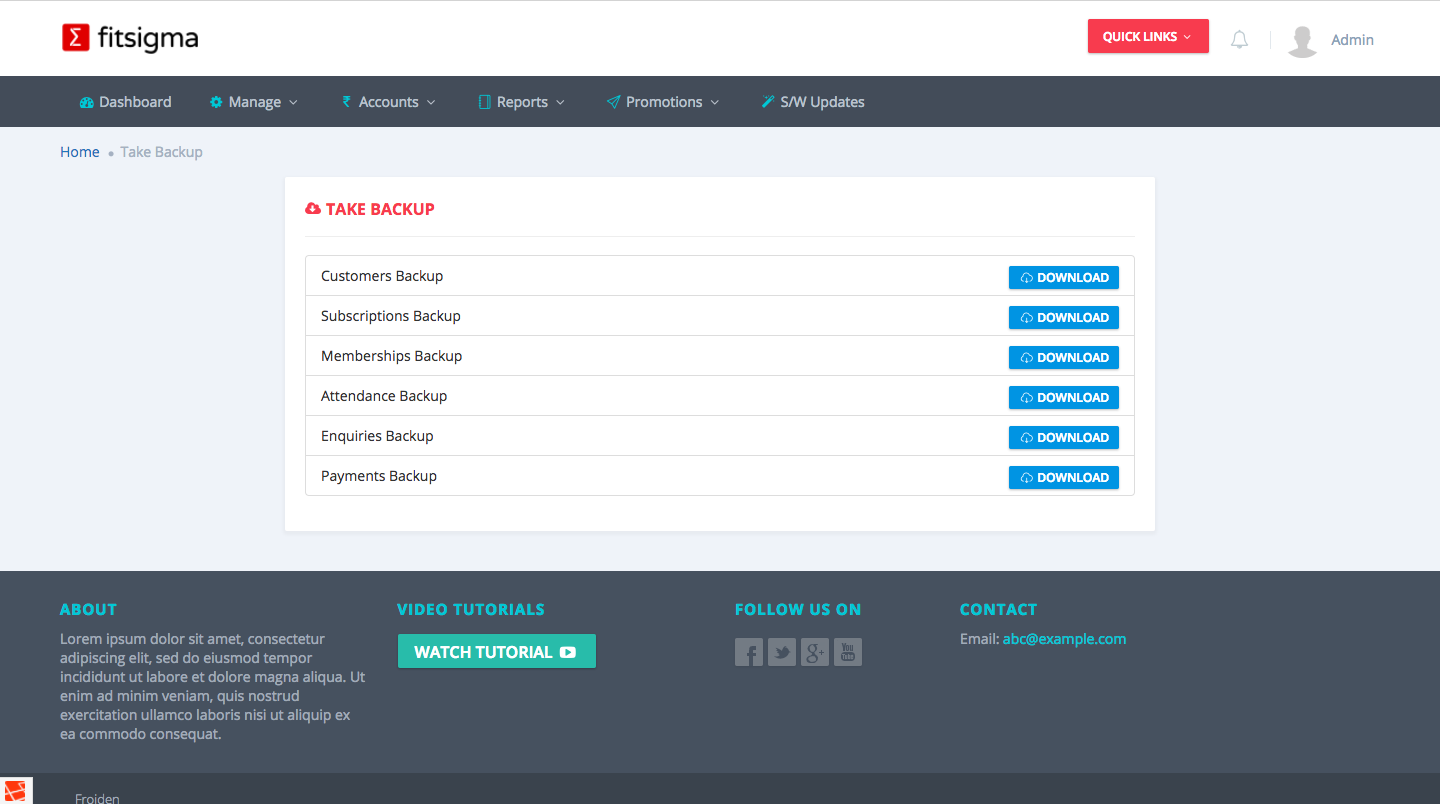Viewport: 1440px width, 804px height.
Task: Download the Payments Backup
Action: point(1063,478)
